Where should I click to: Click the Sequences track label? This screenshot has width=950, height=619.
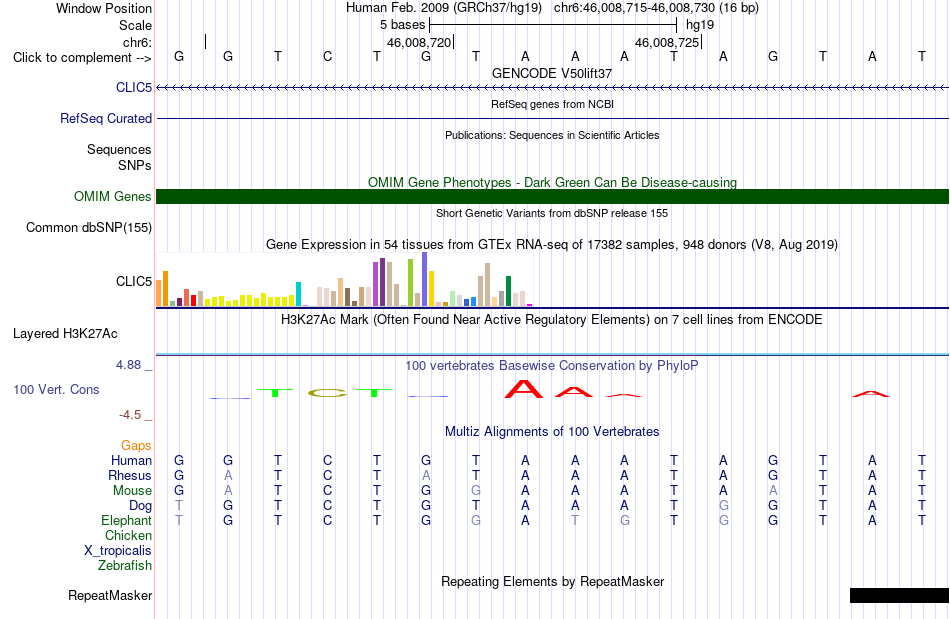(x=119, y=150)
